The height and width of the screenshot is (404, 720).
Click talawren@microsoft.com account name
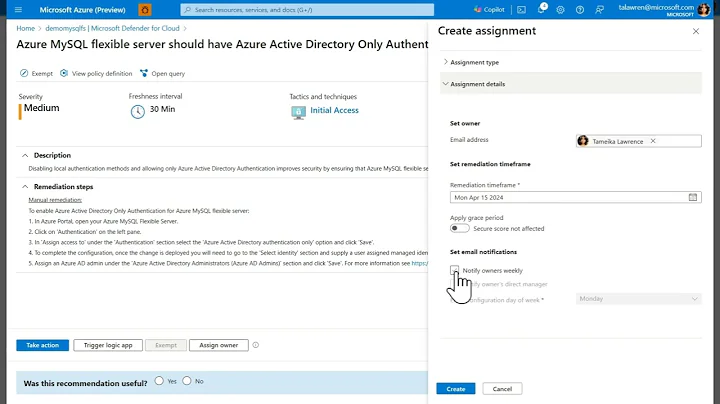pyautogui.click(x=656, y=7)
